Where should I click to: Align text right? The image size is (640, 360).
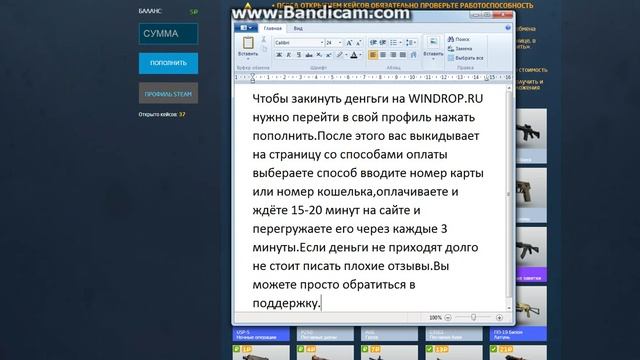(393, 55)
